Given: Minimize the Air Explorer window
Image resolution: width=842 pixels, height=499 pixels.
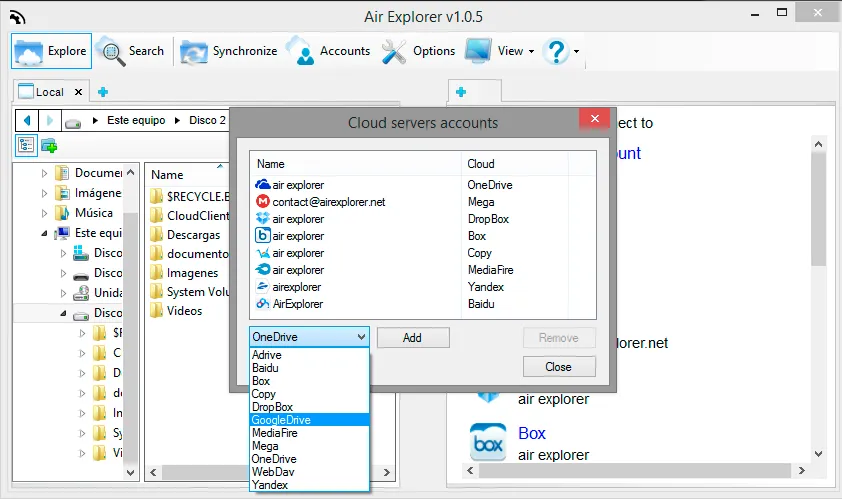Looking at the screenshot, I should [x=755, y=15].
